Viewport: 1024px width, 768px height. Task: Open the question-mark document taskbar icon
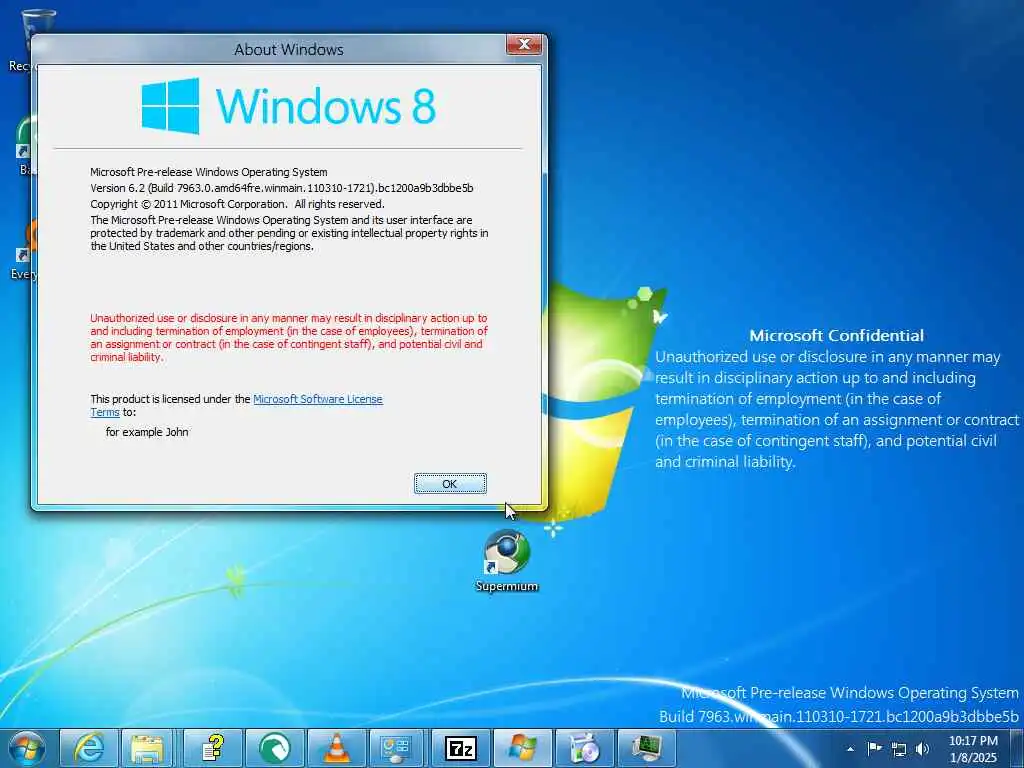213,748
